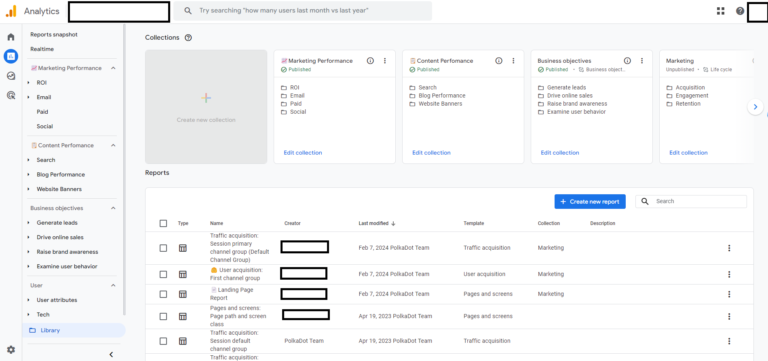The image size is (768, 361).
Task: Open more options for Content Perfomance collection
Action: coord(513,61)
